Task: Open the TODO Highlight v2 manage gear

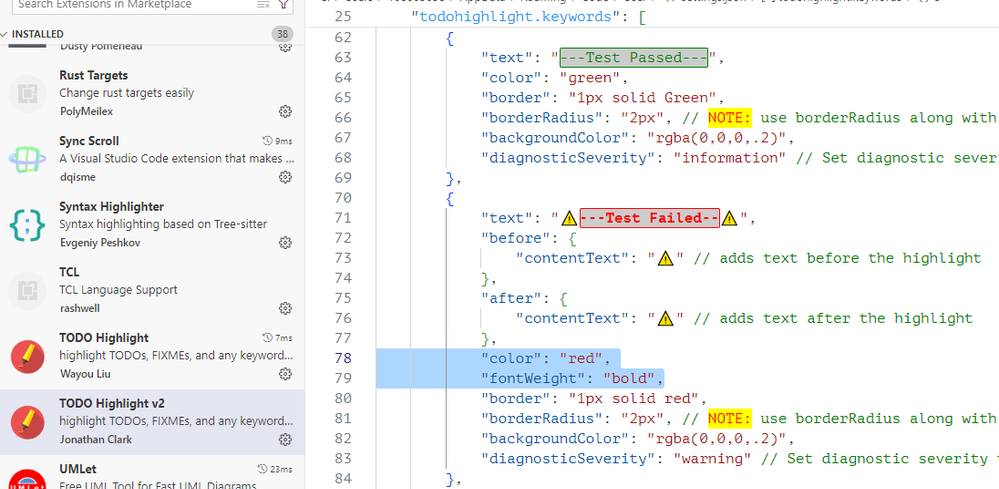Action: coord(285,440)
